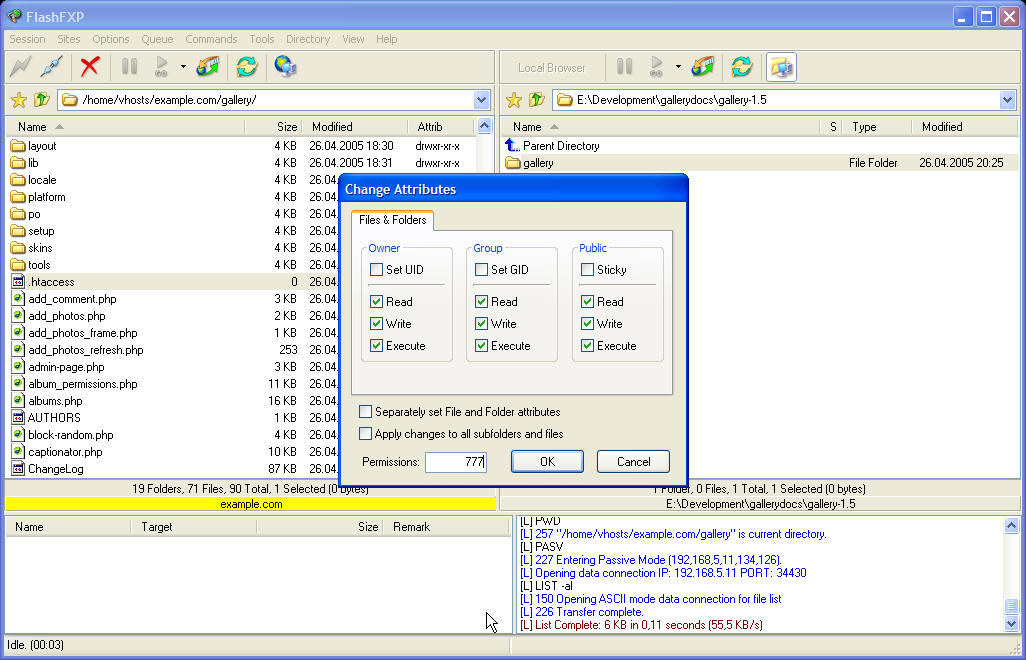
Task: Open the Sites menu
Action: coord(69,39)
